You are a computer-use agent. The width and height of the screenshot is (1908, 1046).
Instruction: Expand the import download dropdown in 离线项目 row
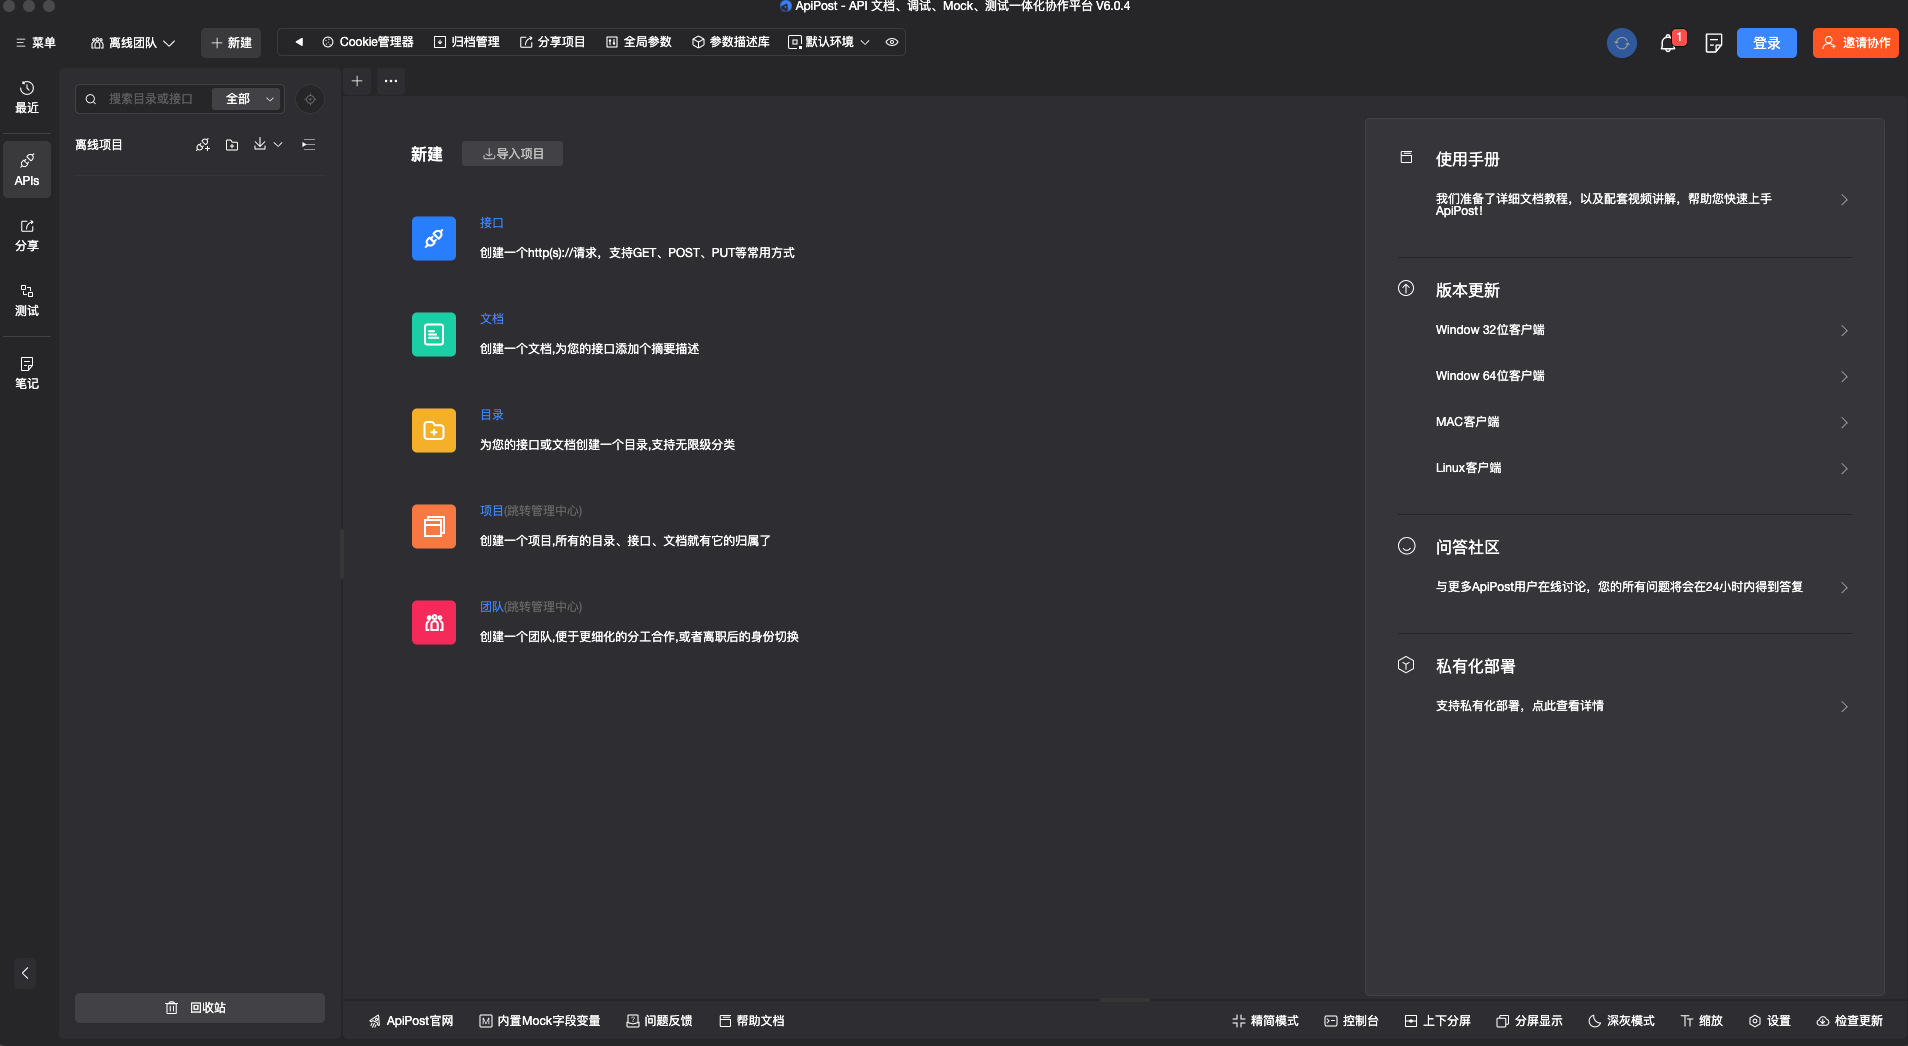coord(268,145)
